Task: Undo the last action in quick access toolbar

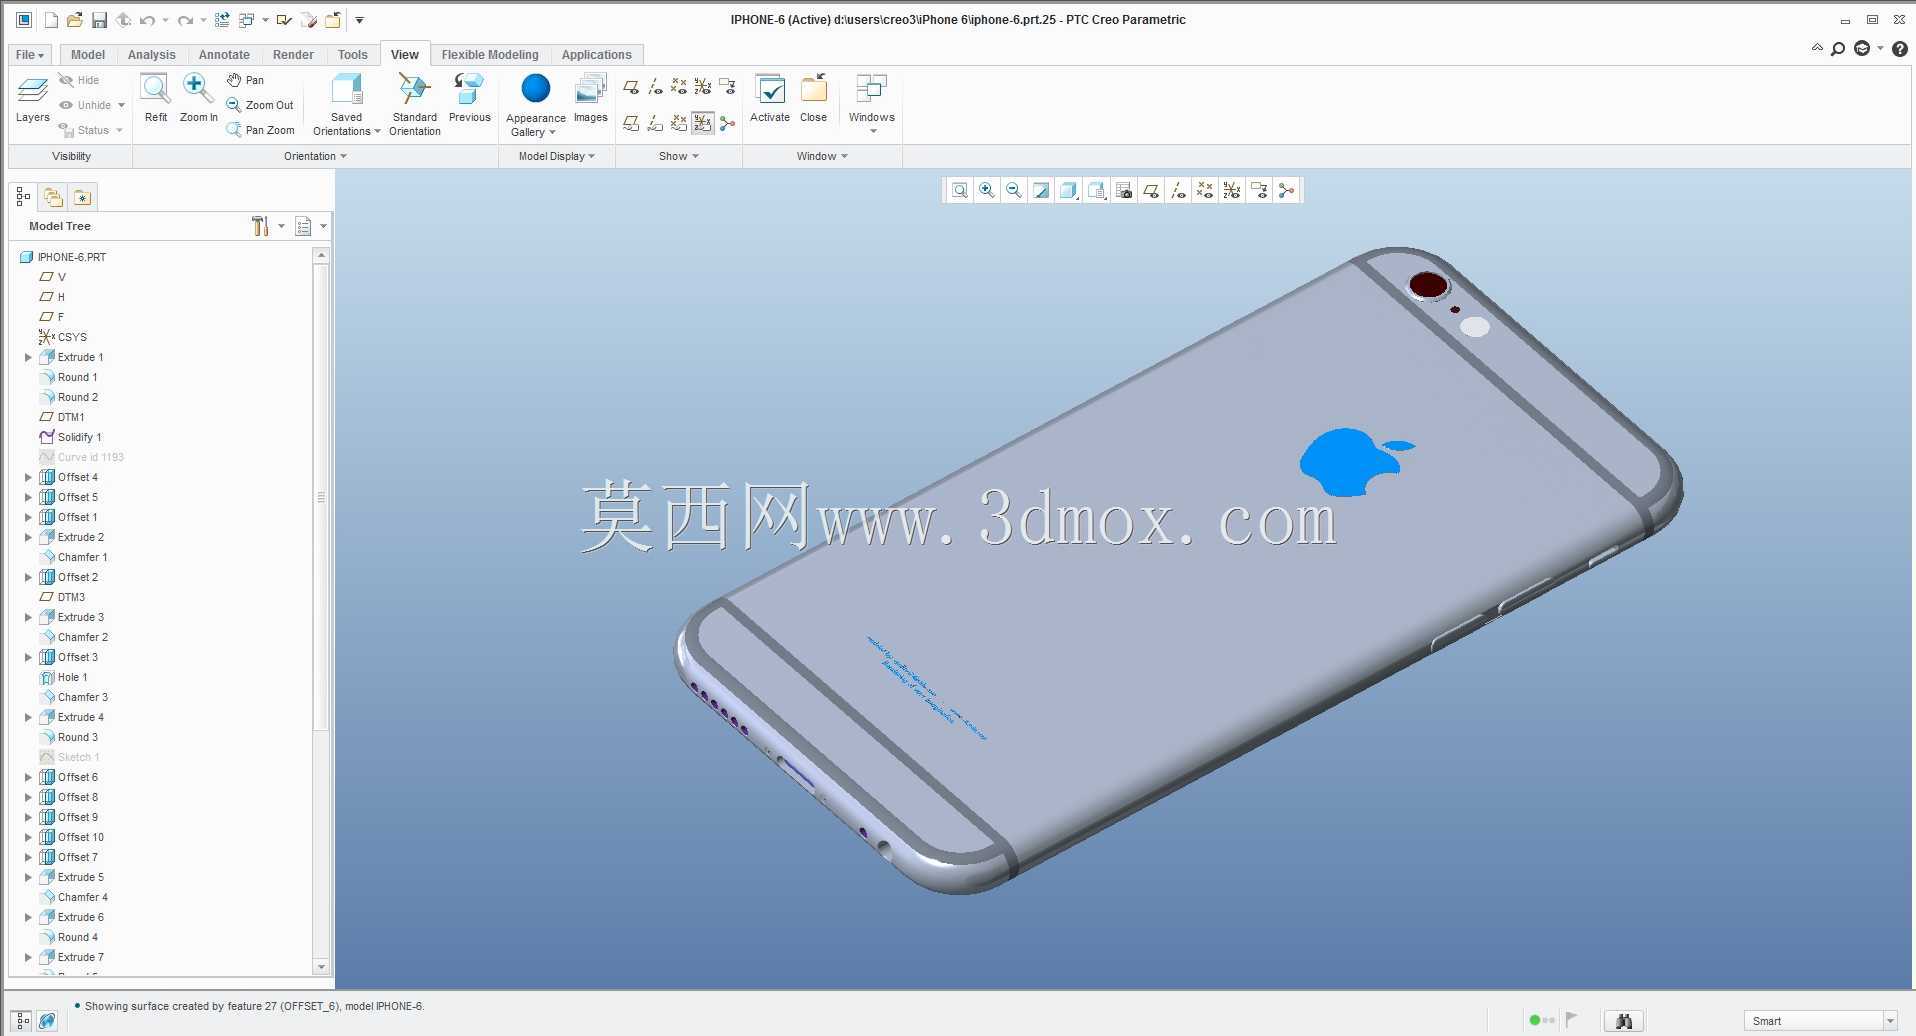Action: [148, 20]
